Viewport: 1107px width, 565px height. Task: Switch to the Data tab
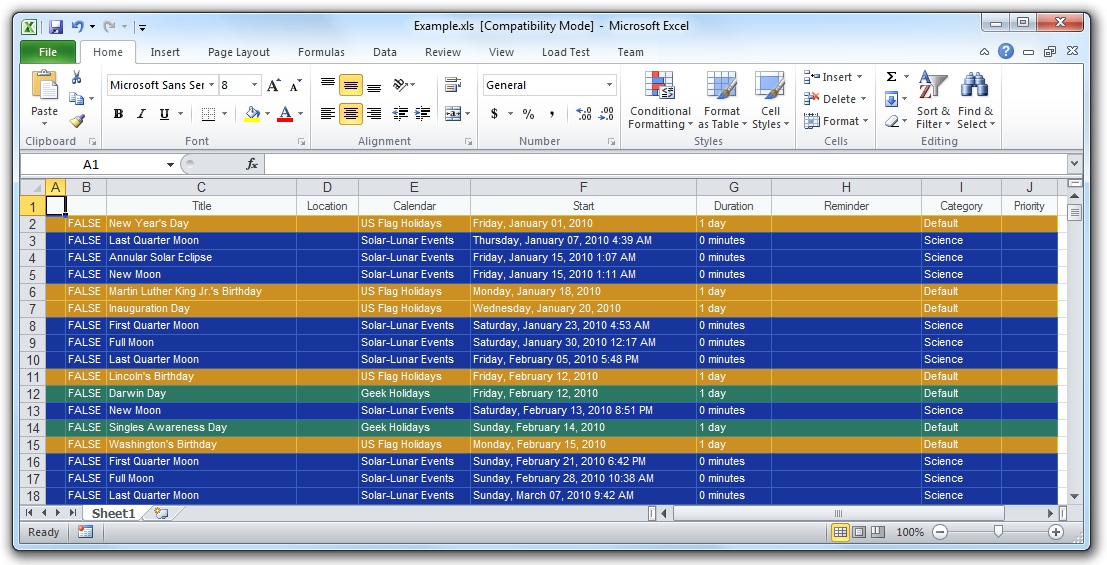[385, 52]
